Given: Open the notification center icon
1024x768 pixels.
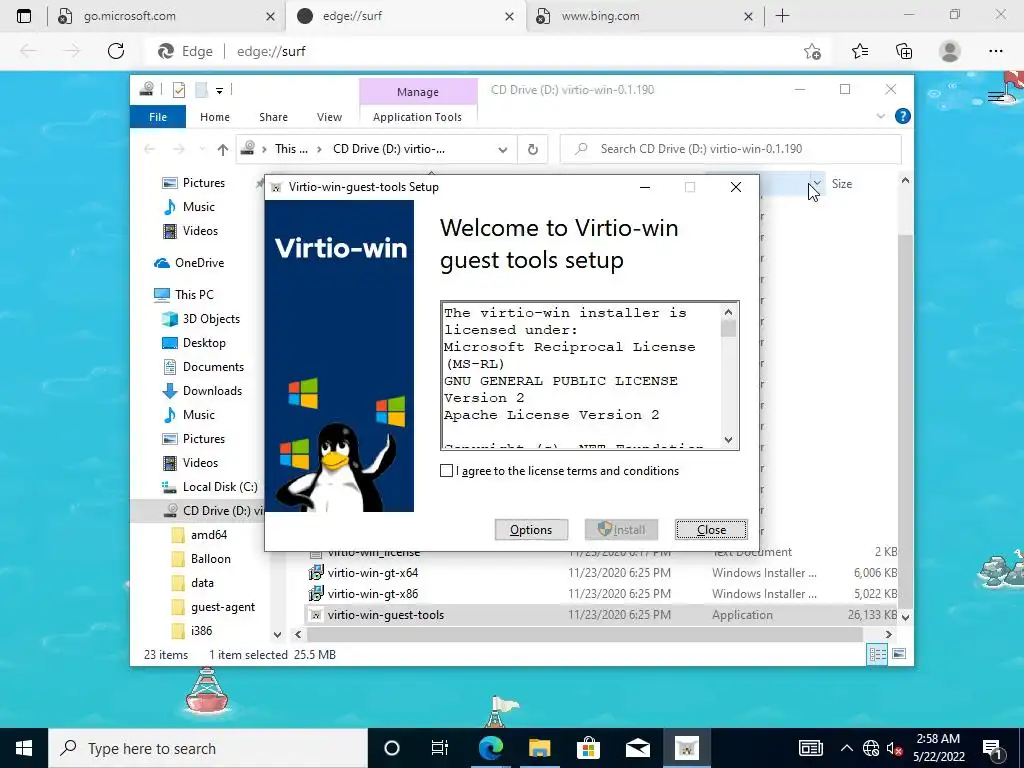Looking at the screenshot, I should (993, 748).
